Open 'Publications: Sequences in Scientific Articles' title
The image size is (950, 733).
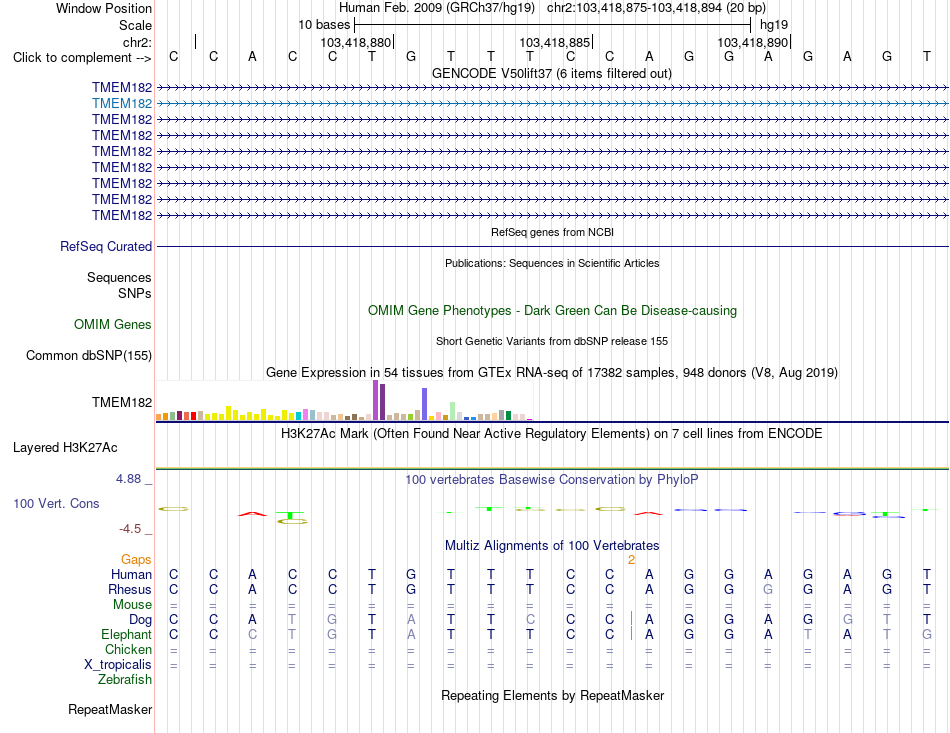point(552,263)
